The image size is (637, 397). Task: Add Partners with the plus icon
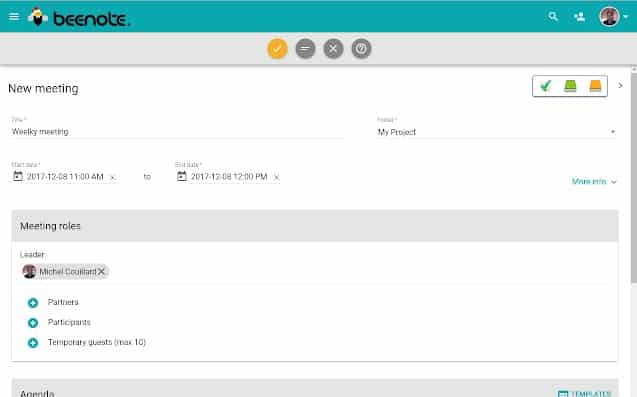click(33, 303)
